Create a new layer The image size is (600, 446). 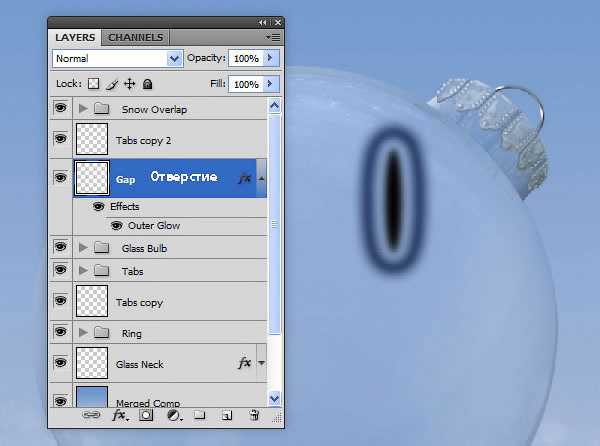(227, 415)
